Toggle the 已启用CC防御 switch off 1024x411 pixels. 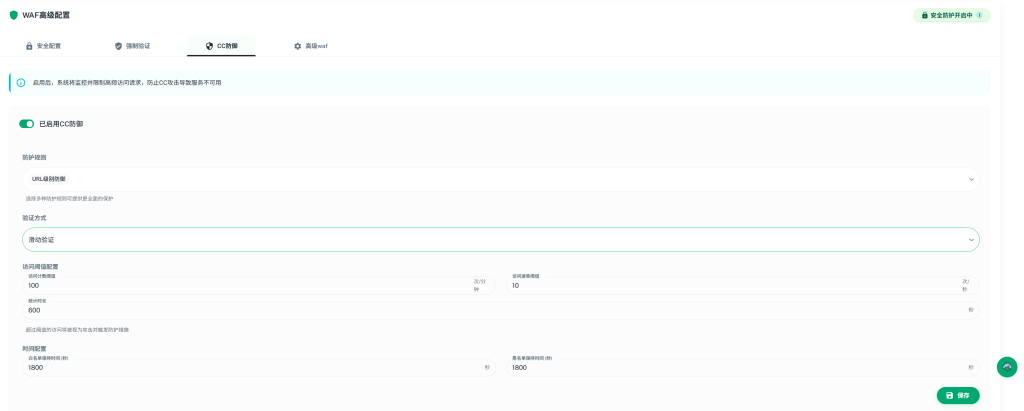click(x=27, y=124)
